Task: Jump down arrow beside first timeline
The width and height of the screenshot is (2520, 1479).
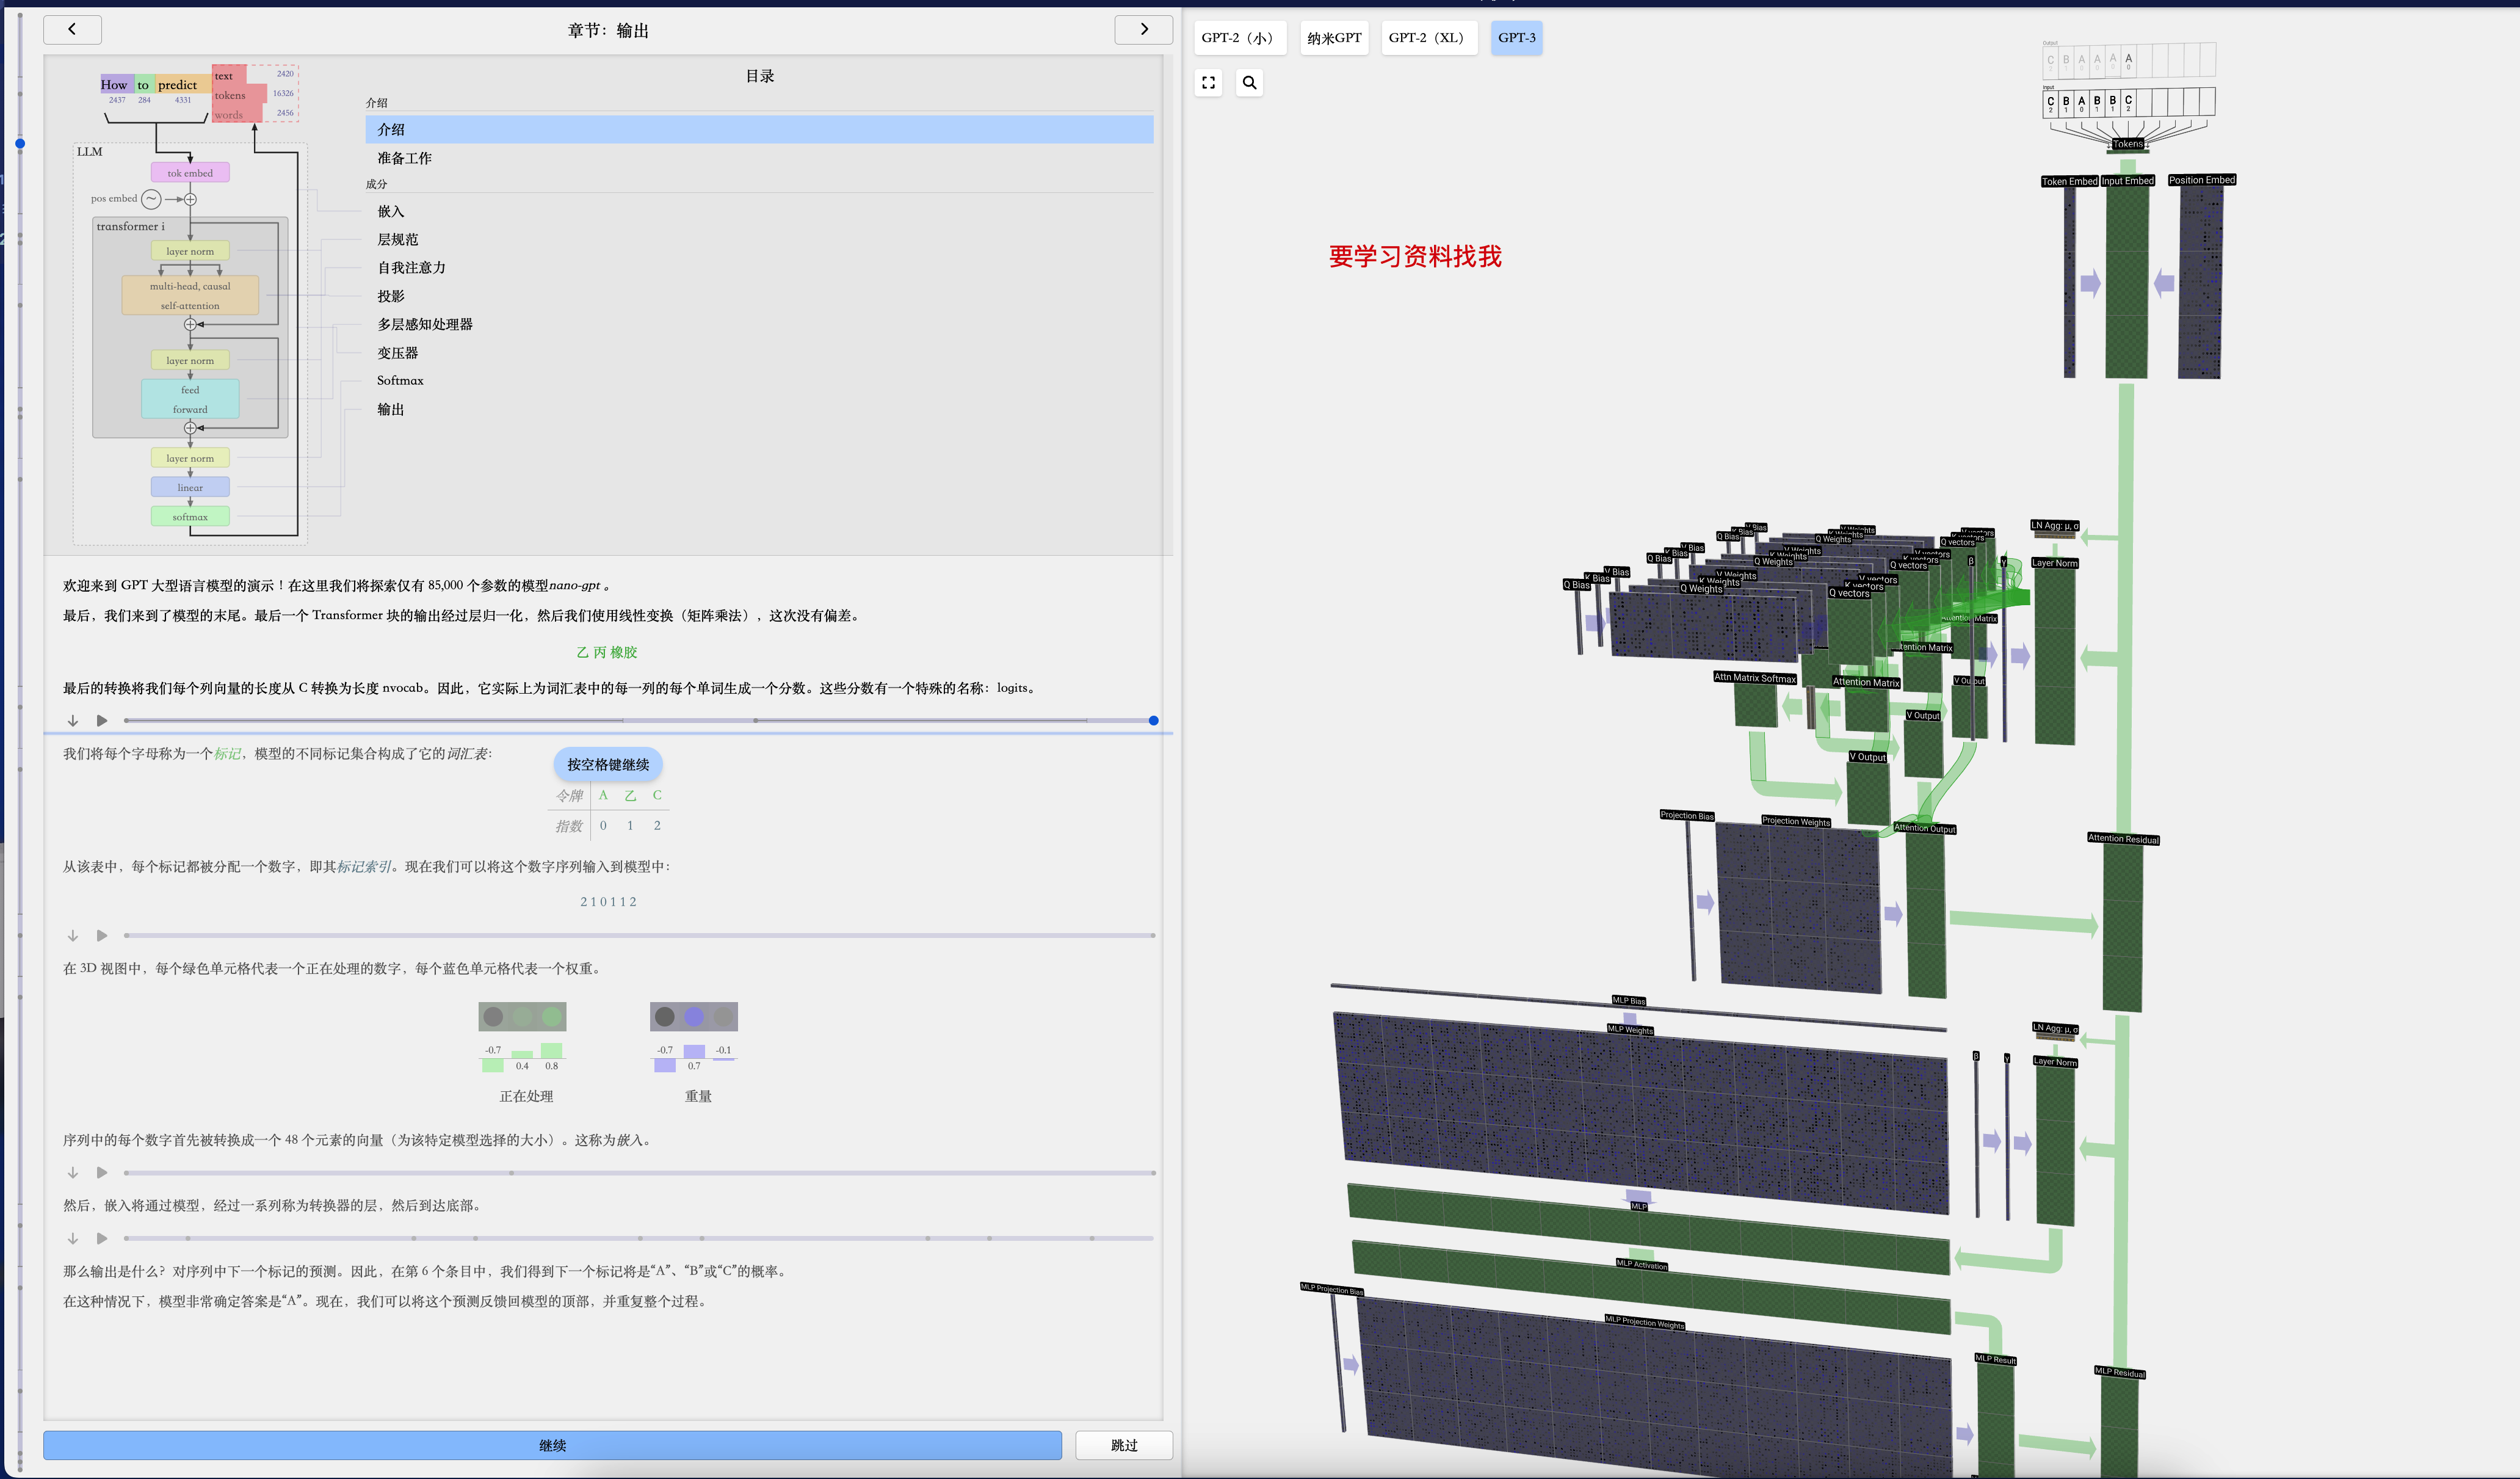Action: 73,720
